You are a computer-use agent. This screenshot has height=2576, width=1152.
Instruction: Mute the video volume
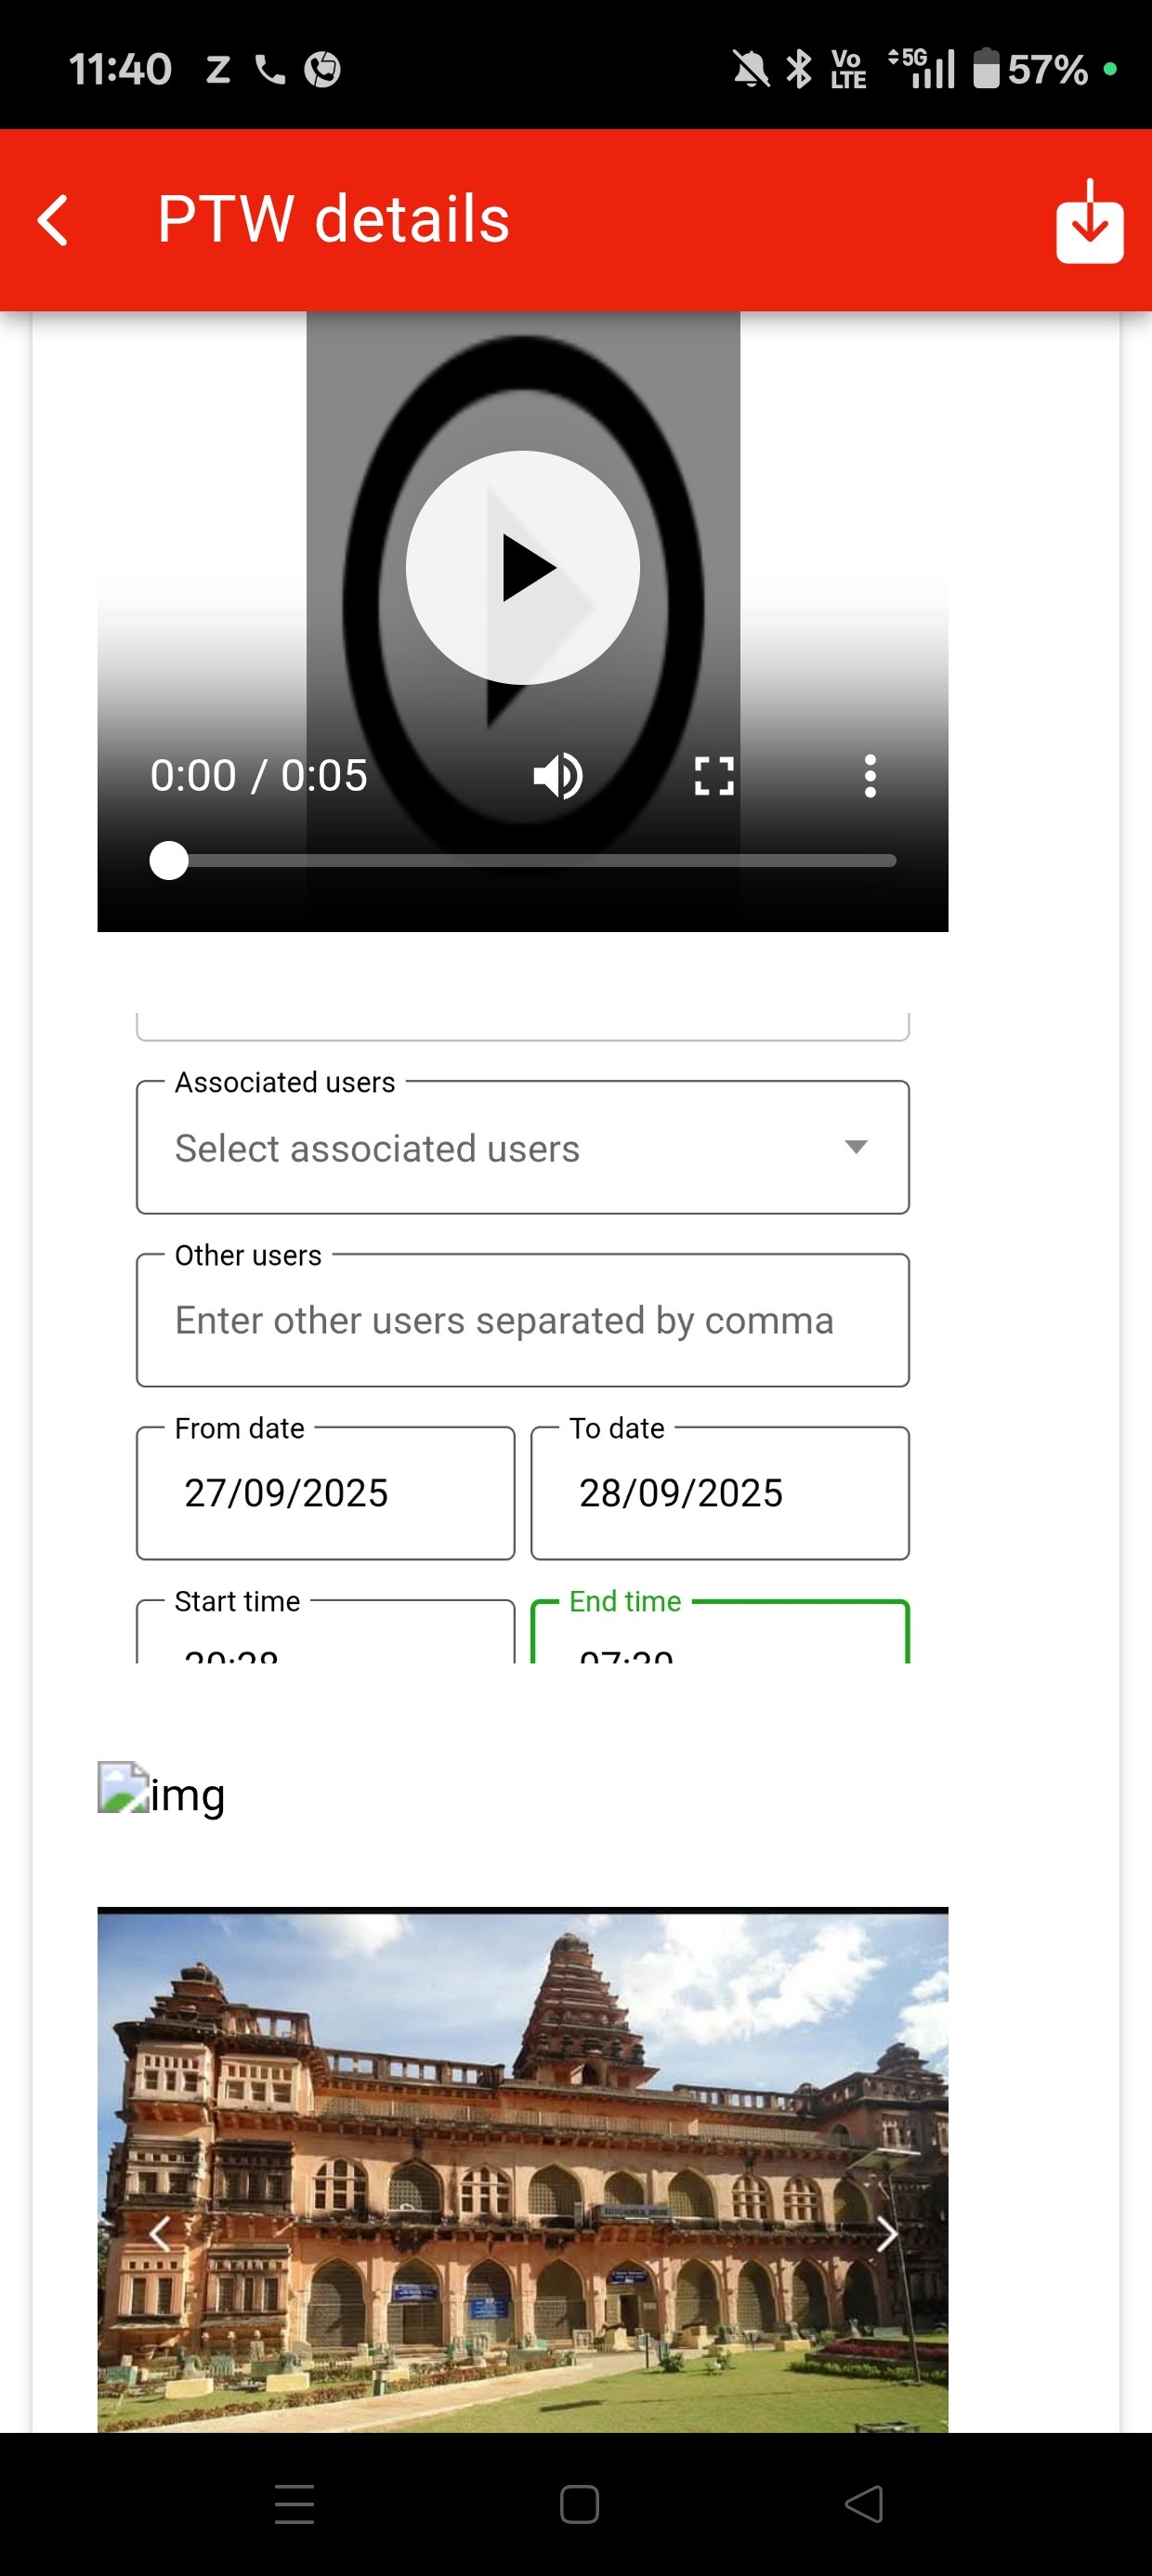(x=558, y=776)
